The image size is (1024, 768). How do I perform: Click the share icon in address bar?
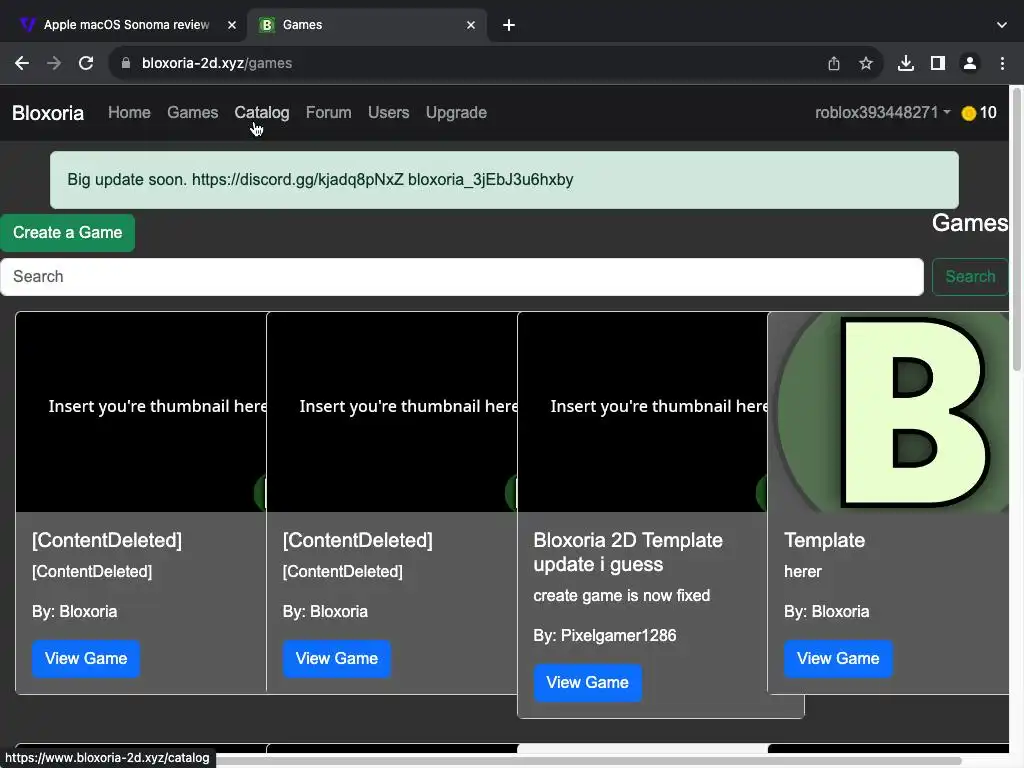pyautogui.click(x=833, y=63)
